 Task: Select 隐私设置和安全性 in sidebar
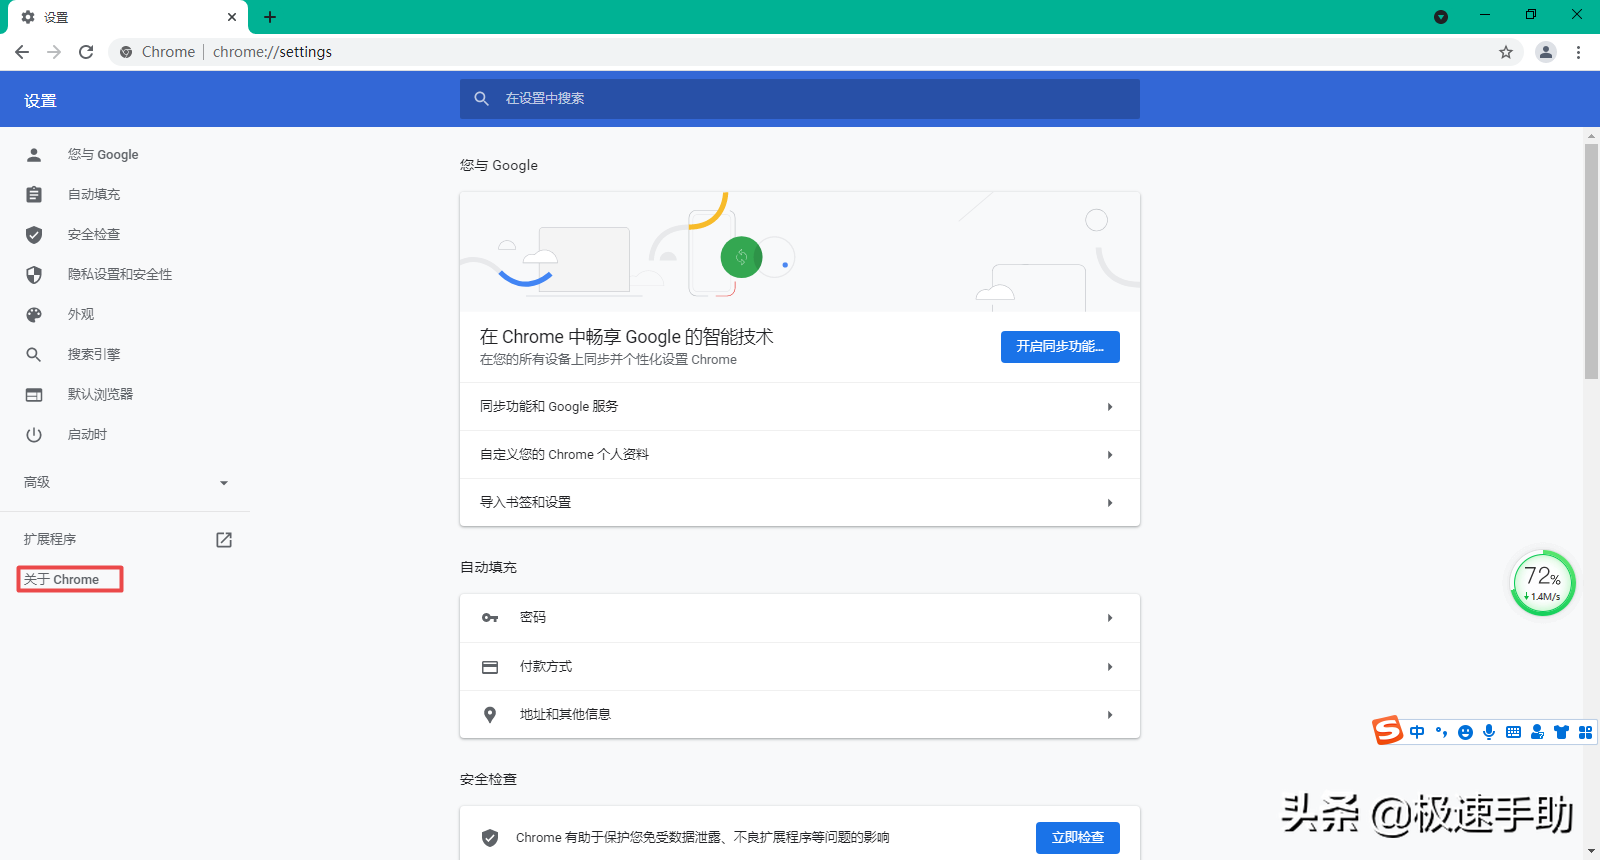click(120, 275)
